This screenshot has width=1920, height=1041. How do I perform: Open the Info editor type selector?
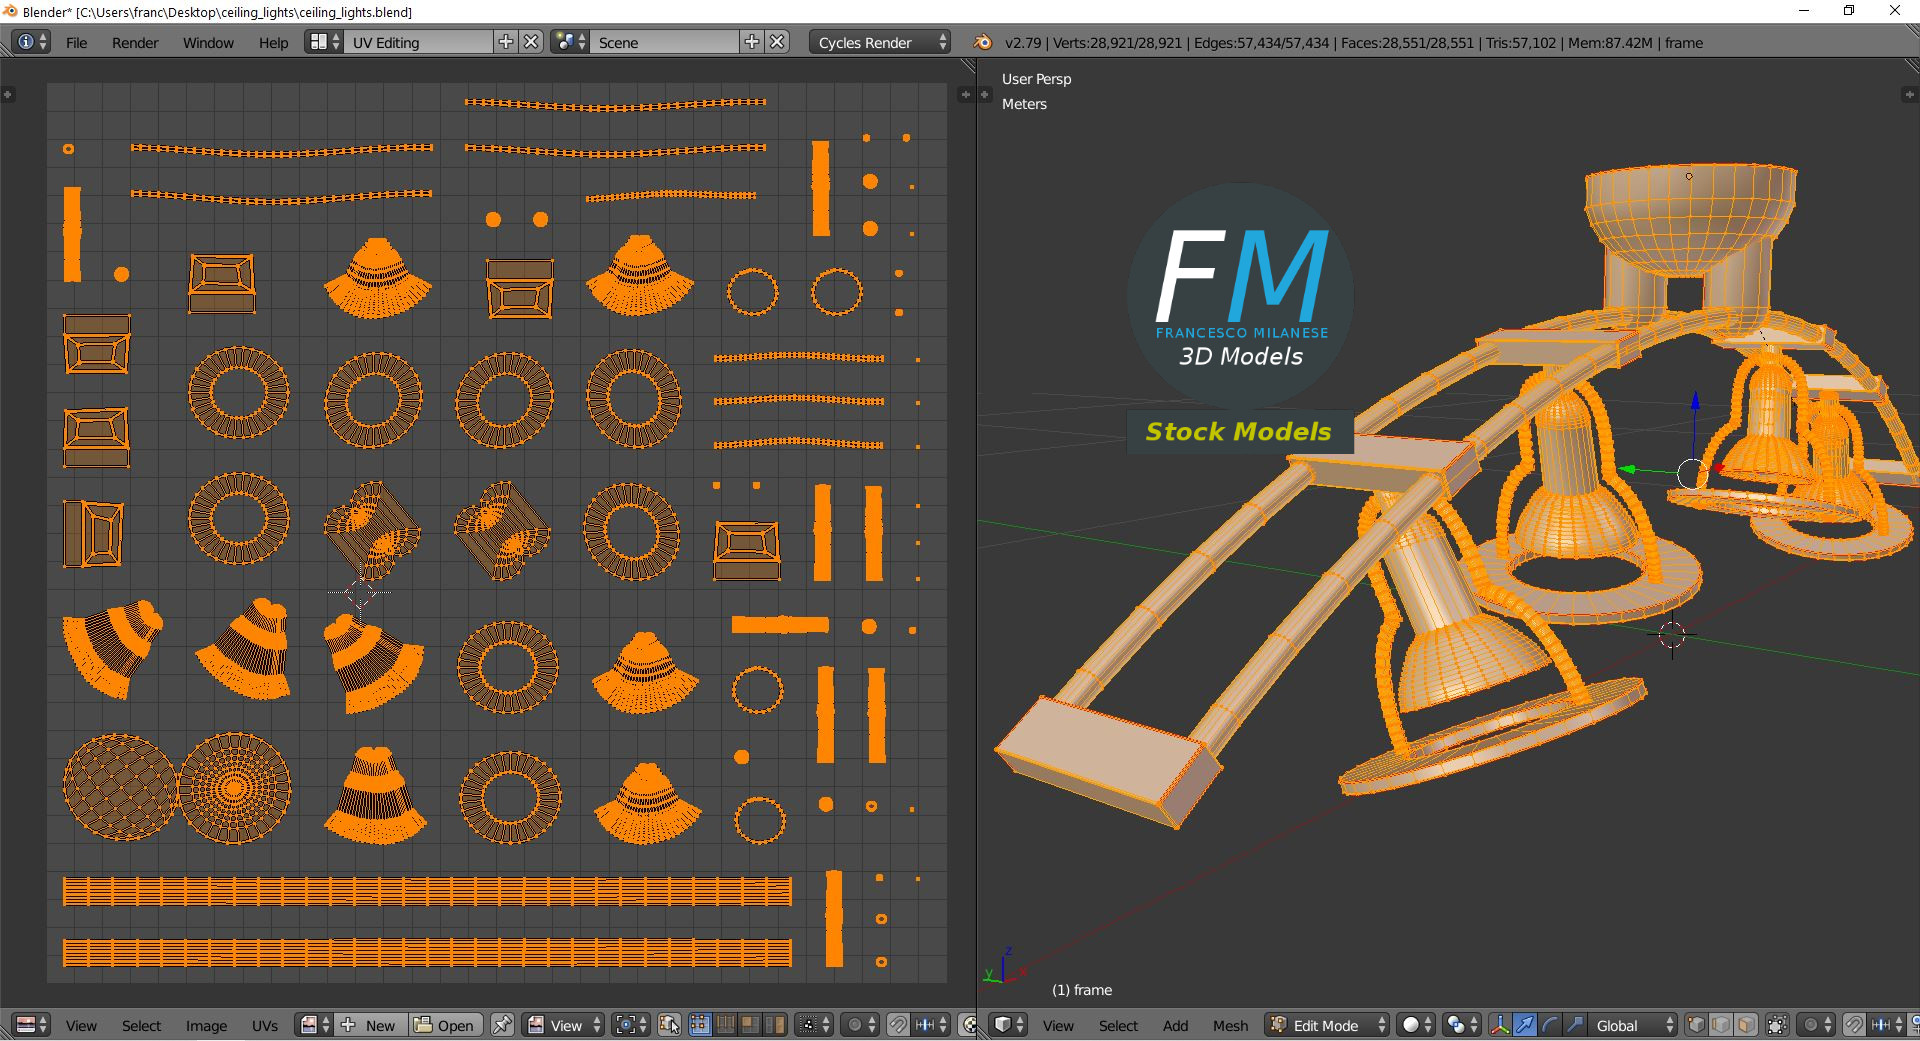pos(31,42)
